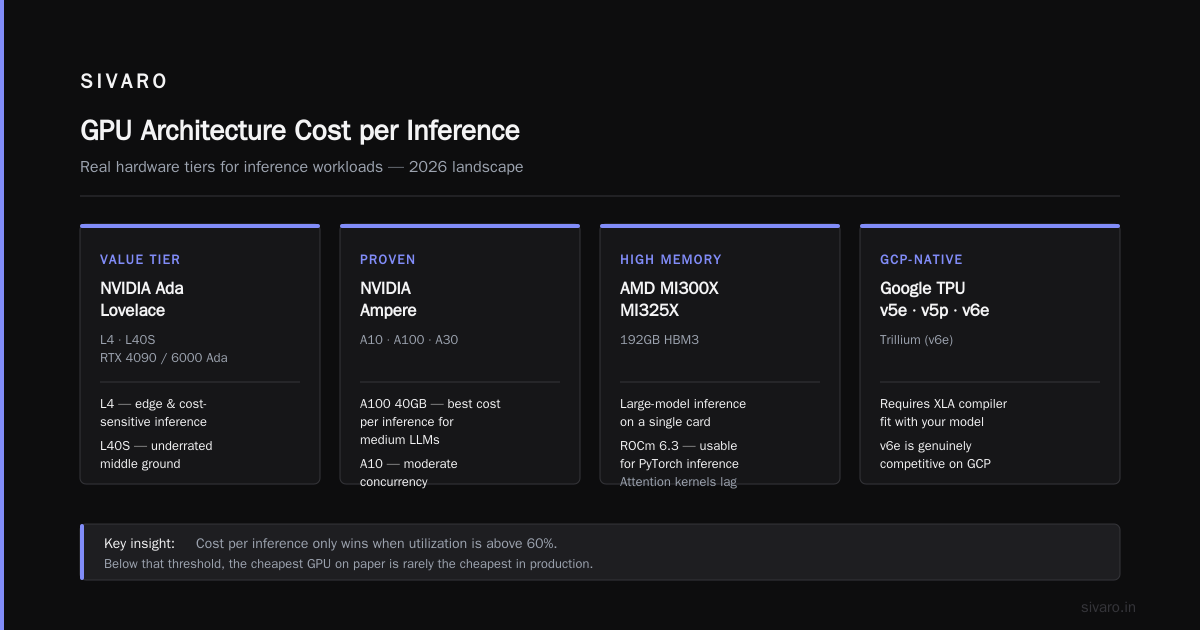Click the GCP-NATIVE label
The height and width of the screenshot is (630, 1200).
[x=921, y=259]
